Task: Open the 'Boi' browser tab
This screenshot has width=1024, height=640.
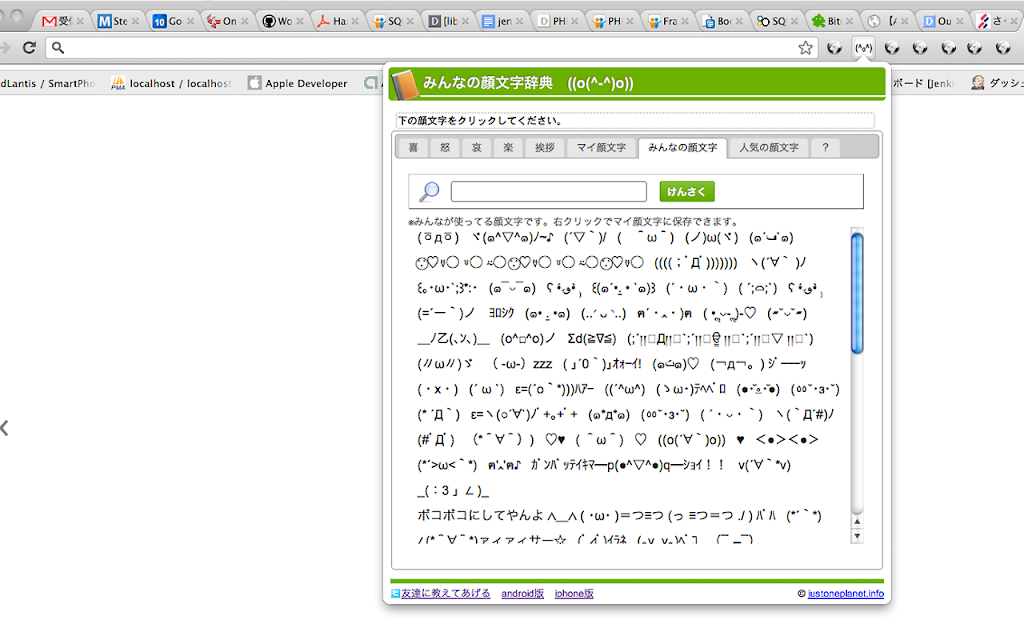Action: click(x=716, y=21)
